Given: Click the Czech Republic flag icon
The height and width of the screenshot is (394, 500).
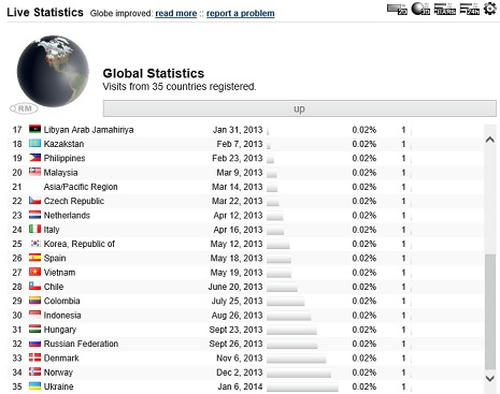Looking at the screenshot, I should click(x=35, y=200).
